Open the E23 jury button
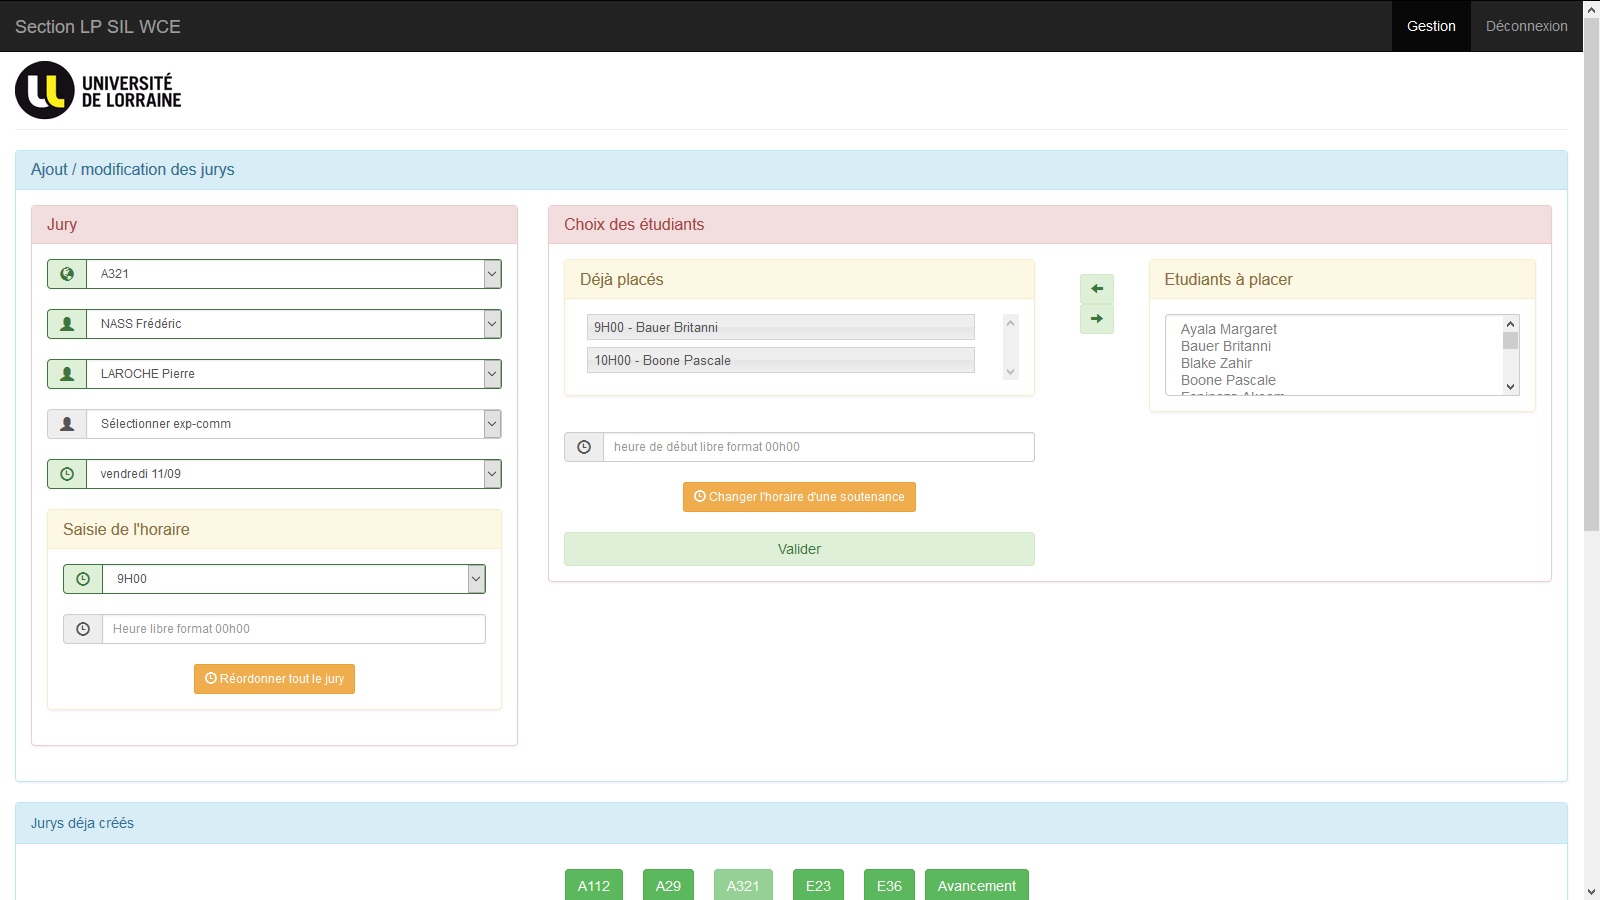This screenshot has height=900, width=1600. [x=818, y=886]
